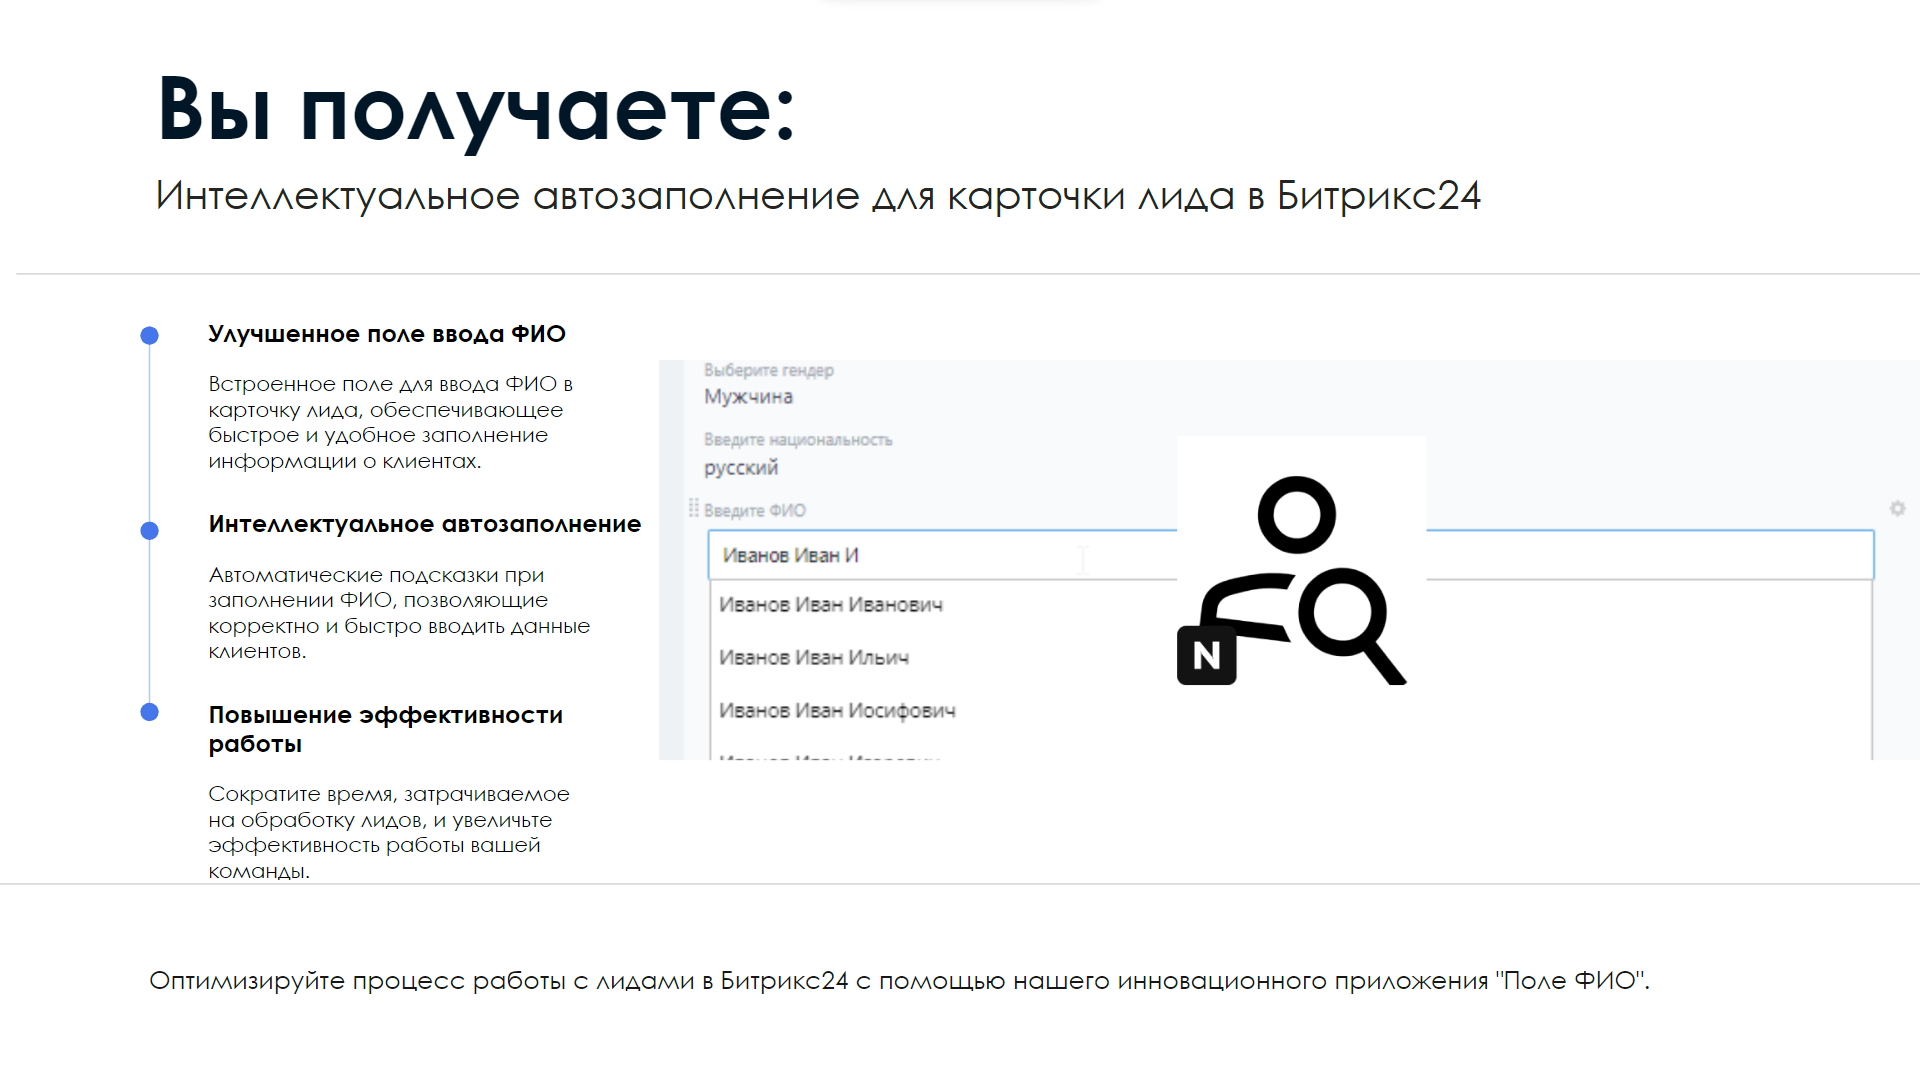Click the drag handle next to Введите ФИО
Screen dimensions: 1920x1080
pyautogui.click(x=693, y=509)
